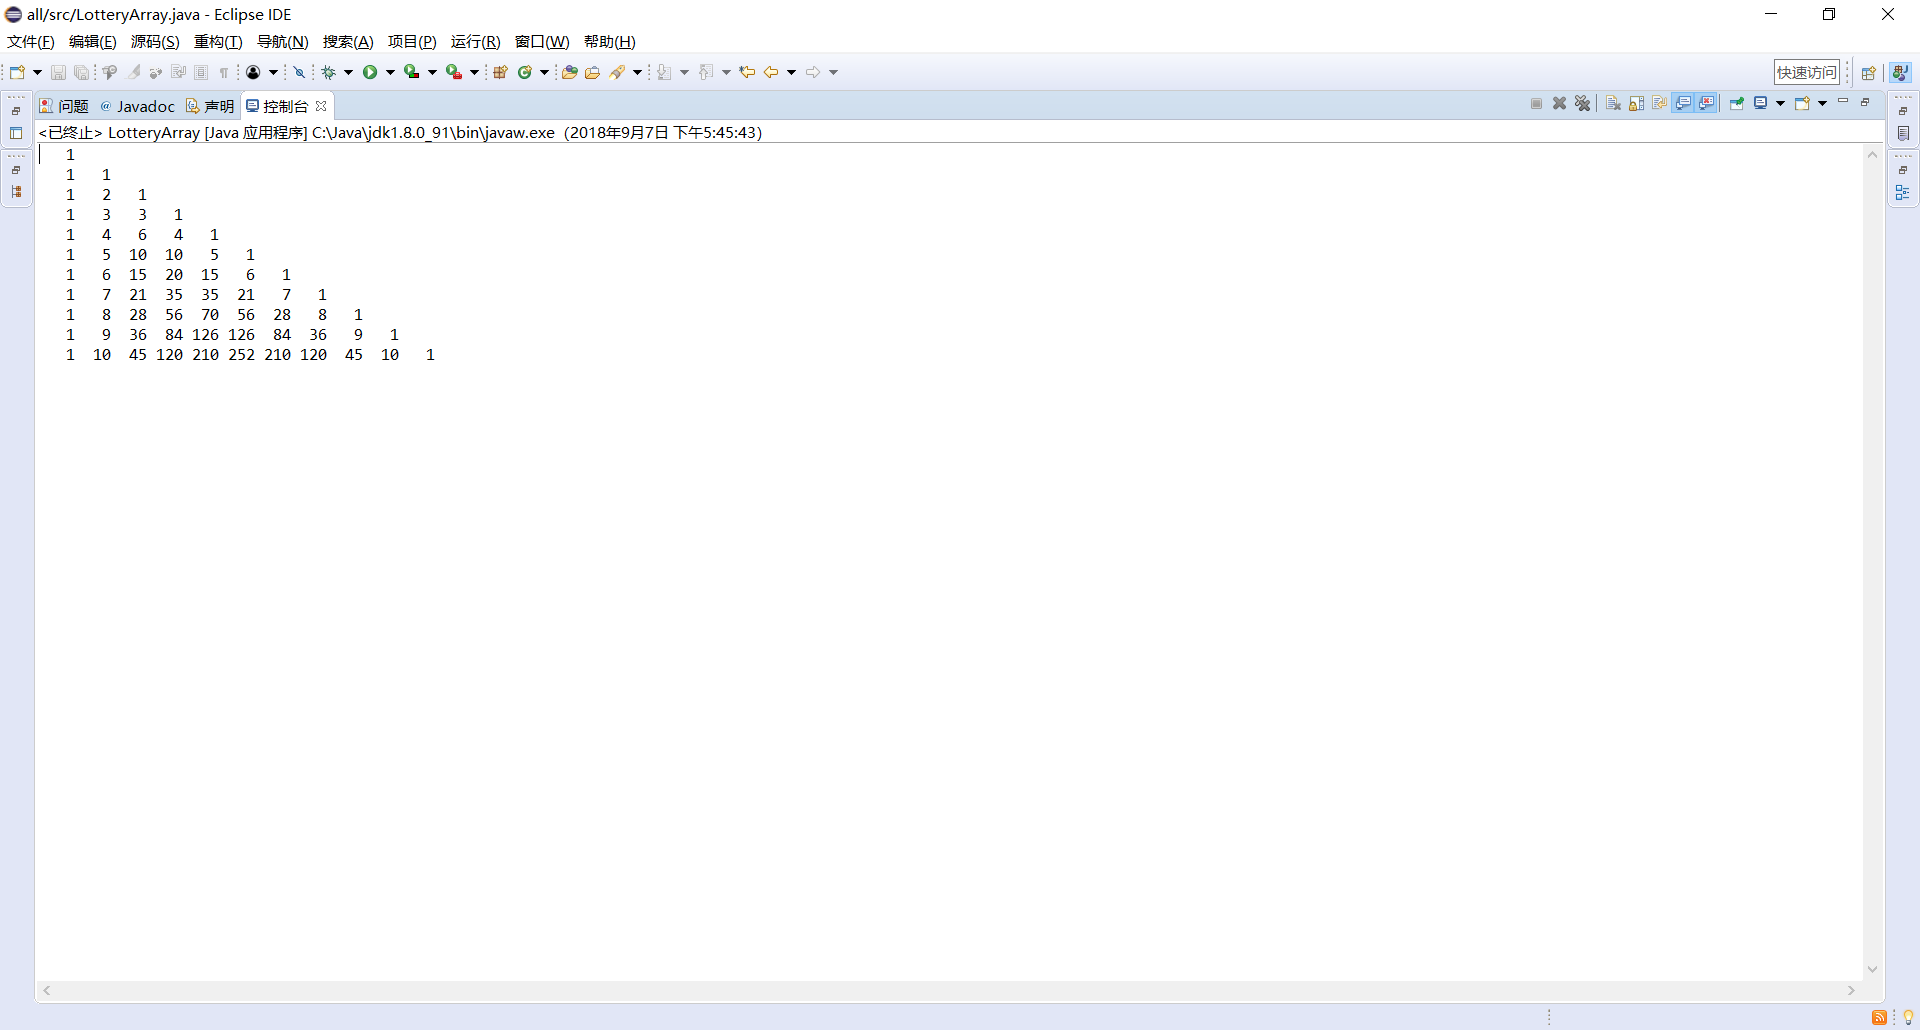Click the Next Annotation icon
This screenshot has height=1030, width=1920.
click(664, 72)
